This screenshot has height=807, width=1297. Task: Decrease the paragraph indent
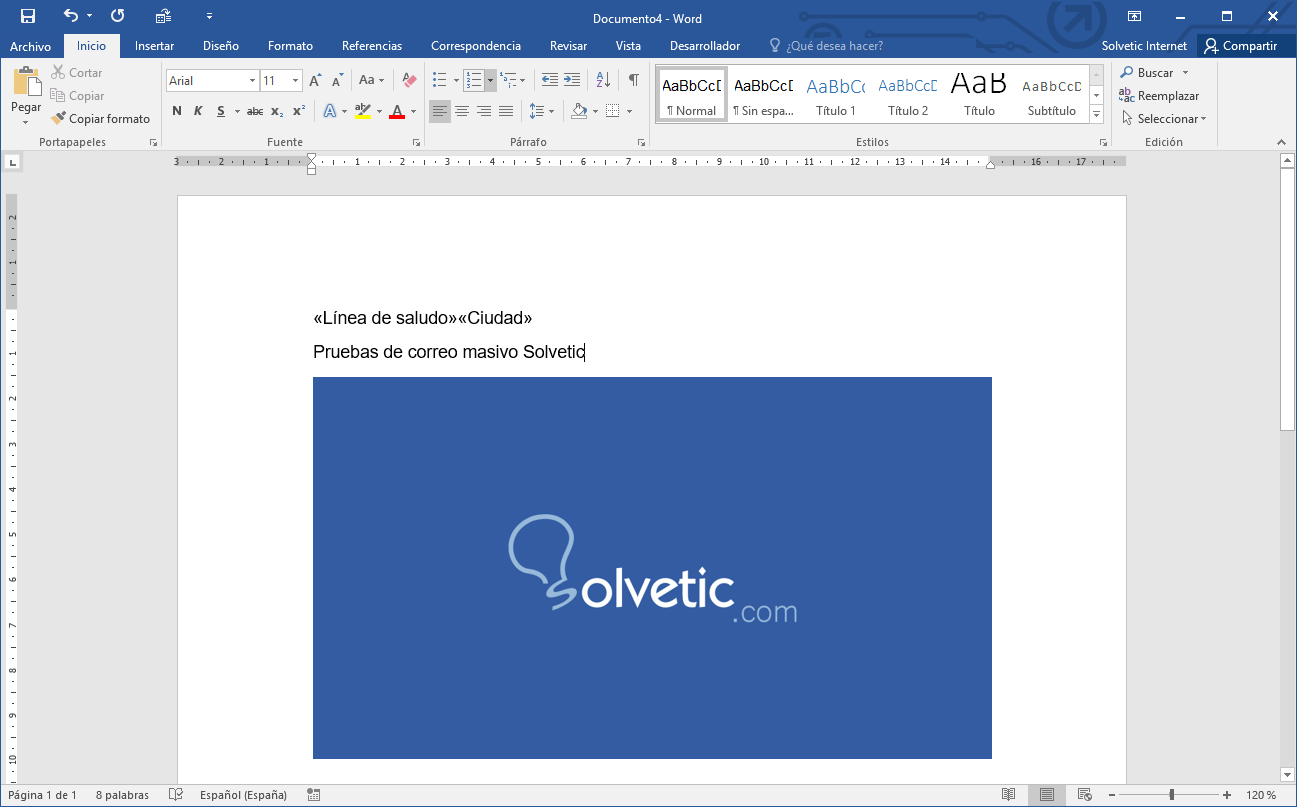click(x=549, y=80)
